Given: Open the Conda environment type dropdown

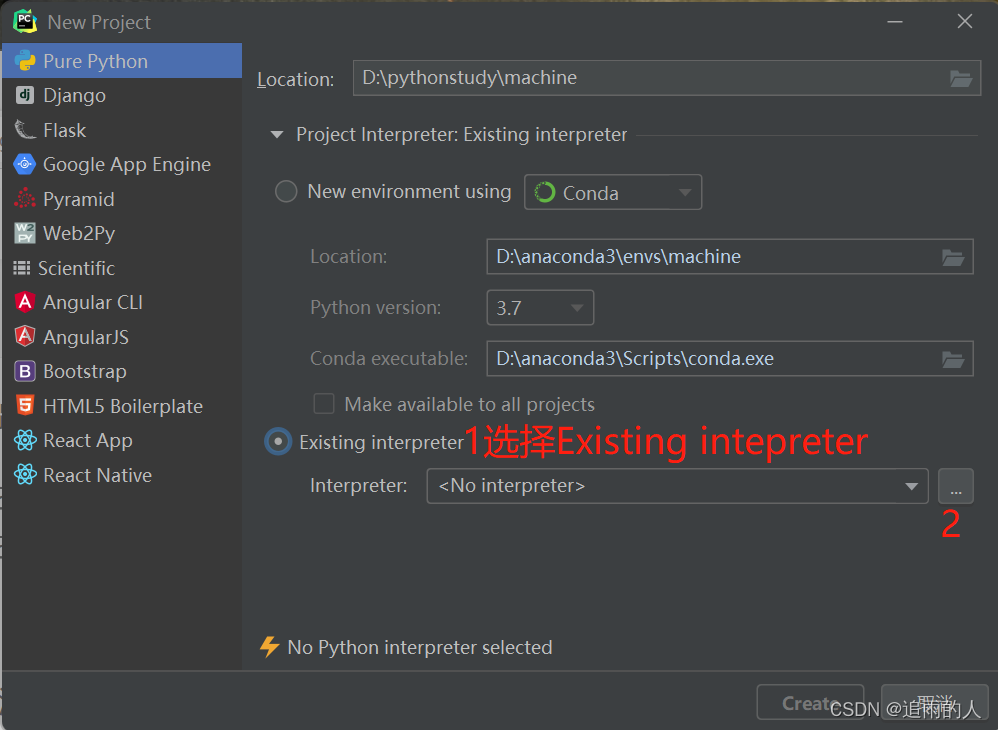Looking at the screenshot, I should pyautogui.click(x=613, y=192).
